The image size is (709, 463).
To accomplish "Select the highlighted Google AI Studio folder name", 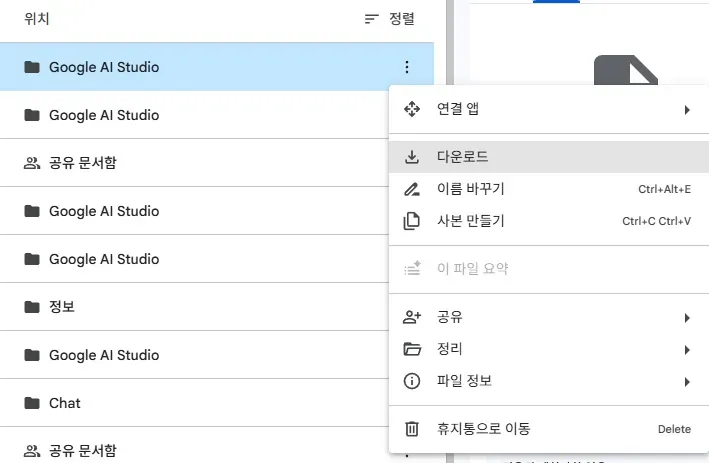I will (x=104, y=67).
